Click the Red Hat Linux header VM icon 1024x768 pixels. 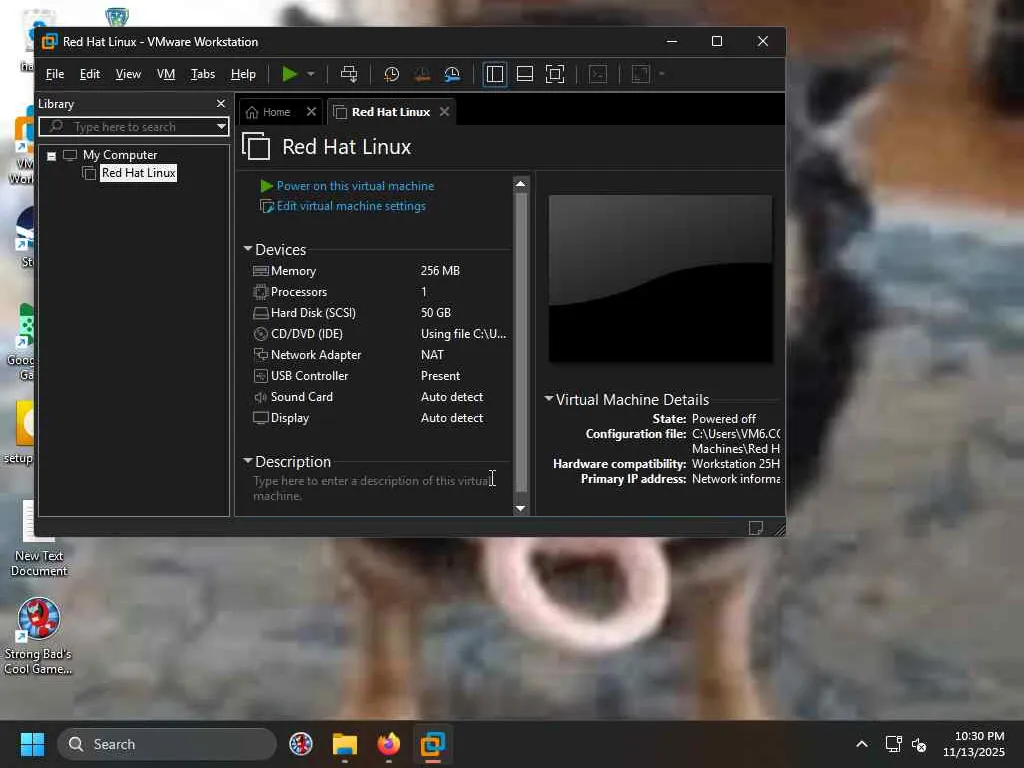256,146
